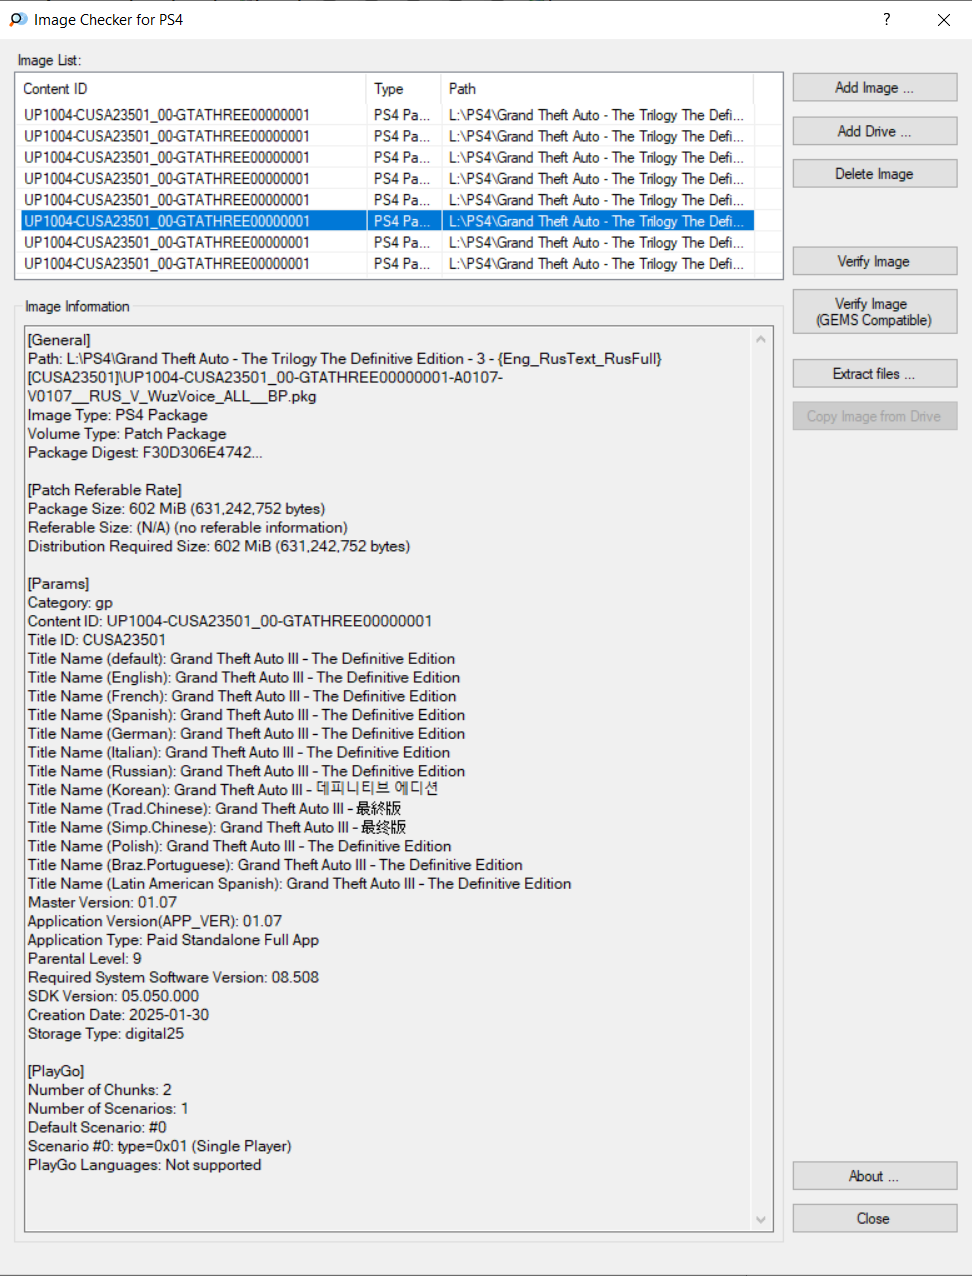Click the "Number of Scenarios: 1" line
972x1276 pixels.
coord(108,1109)
